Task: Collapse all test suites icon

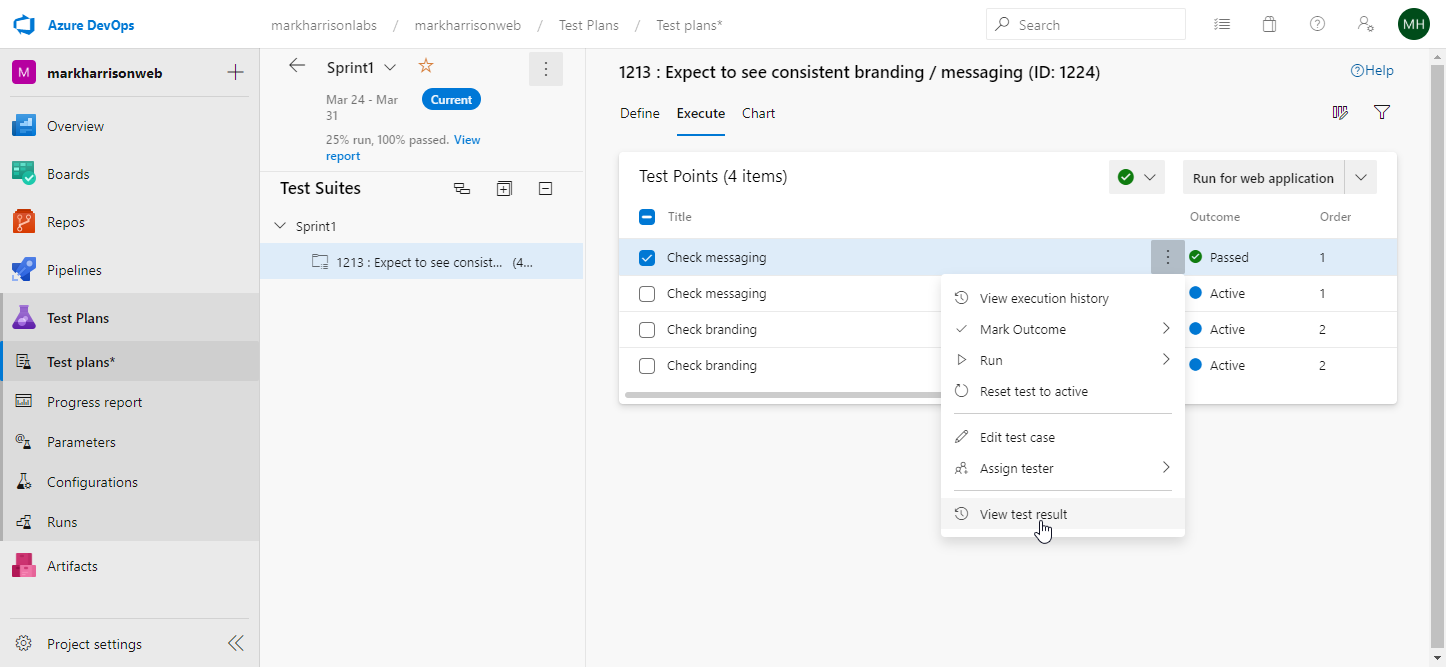Action: pyautogui.click(x=545, y=188)
